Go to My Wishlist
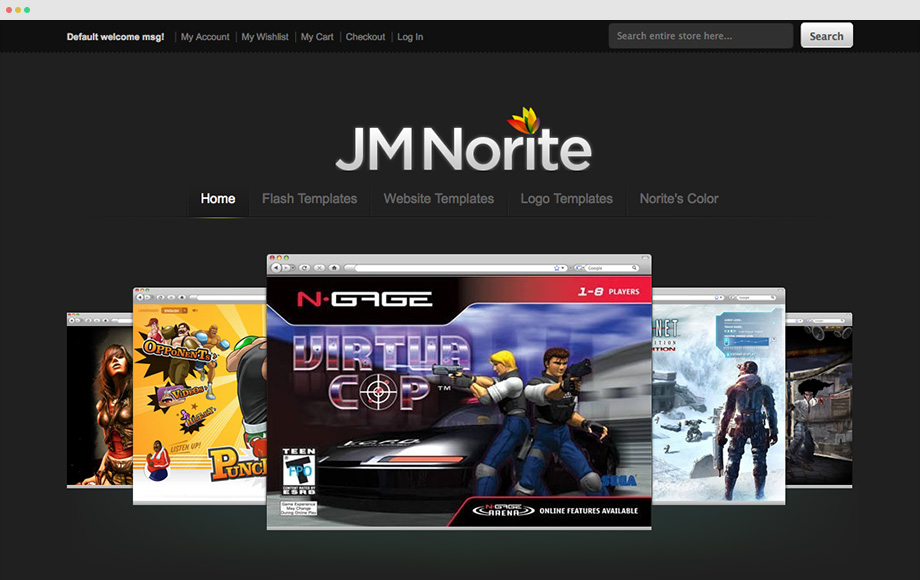The height and width of the screenshot is (580, 920). 265,37
